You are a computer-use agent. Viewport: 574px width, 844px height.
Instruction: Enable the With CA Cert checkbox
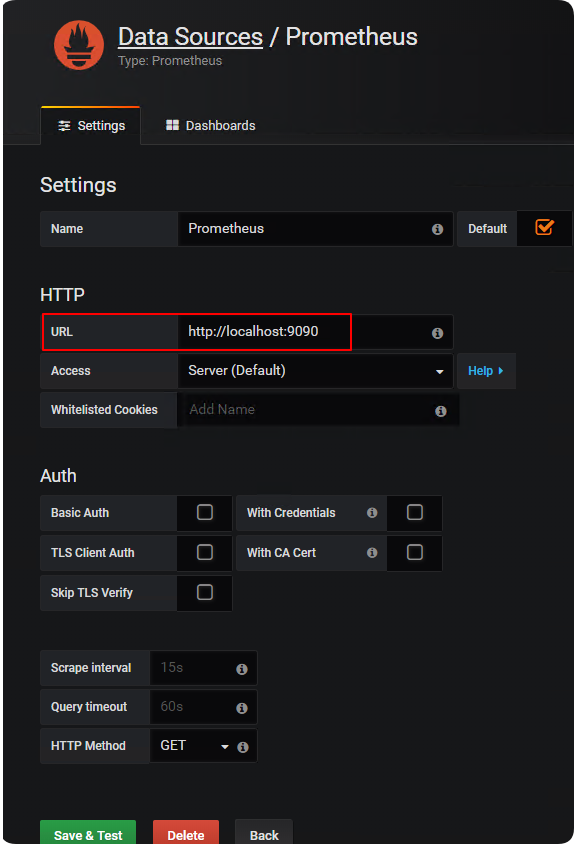click(x=415, y=552)
